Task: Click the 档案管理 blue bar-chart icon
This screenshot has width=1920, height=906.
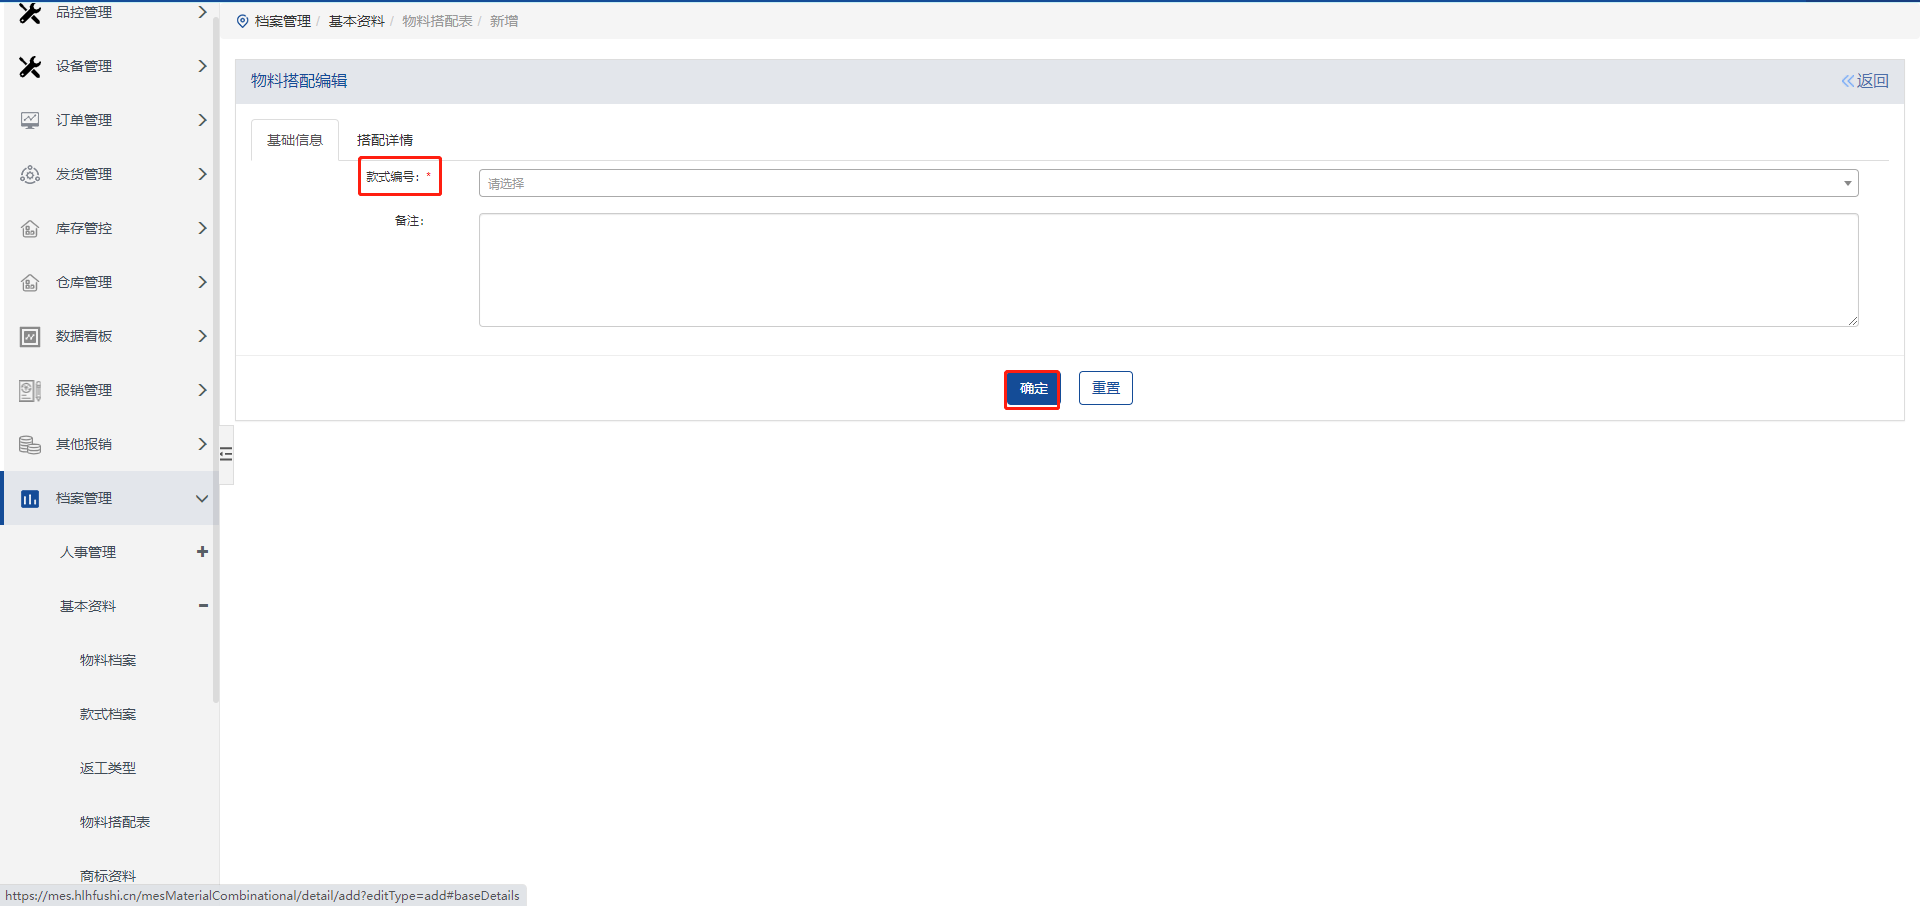Action: point(30,498)
